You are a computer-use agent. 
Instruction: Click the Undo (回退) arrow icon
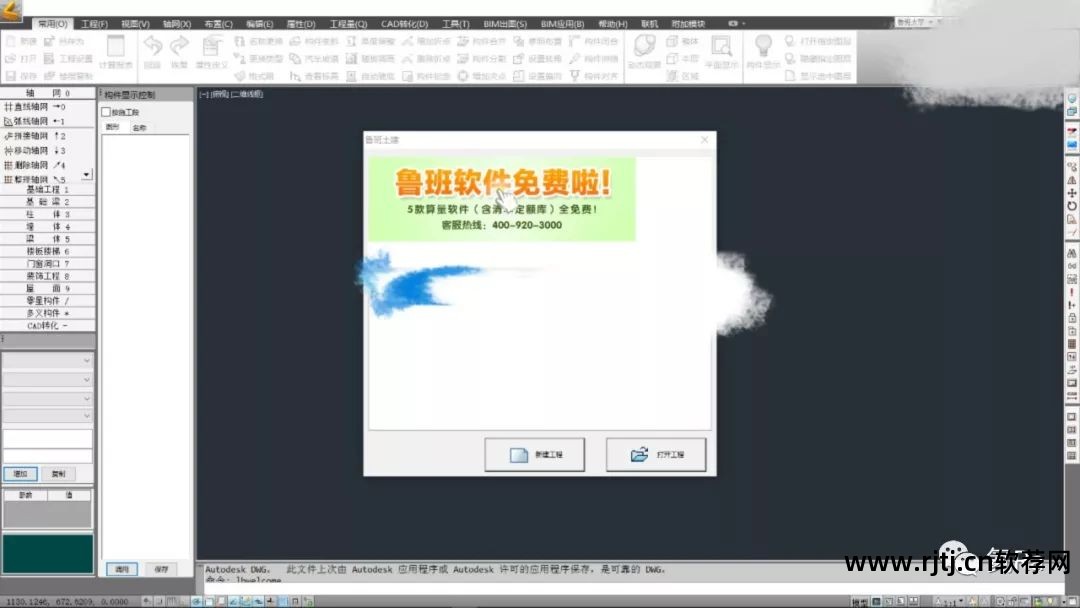152,47
